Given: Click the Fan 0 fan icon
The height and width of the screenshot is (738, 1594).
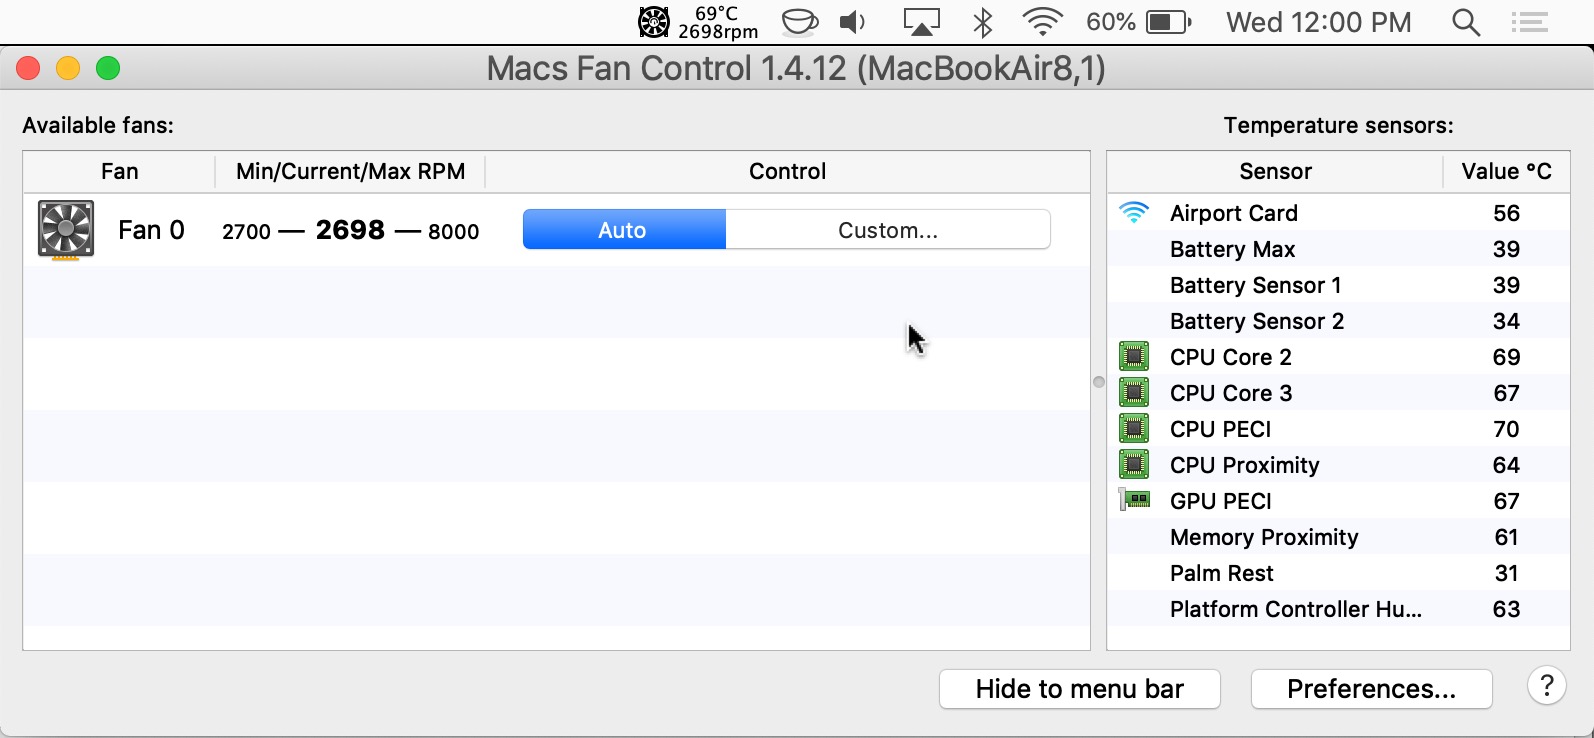Looking at the screenshot, I should (x=66, y=230).
